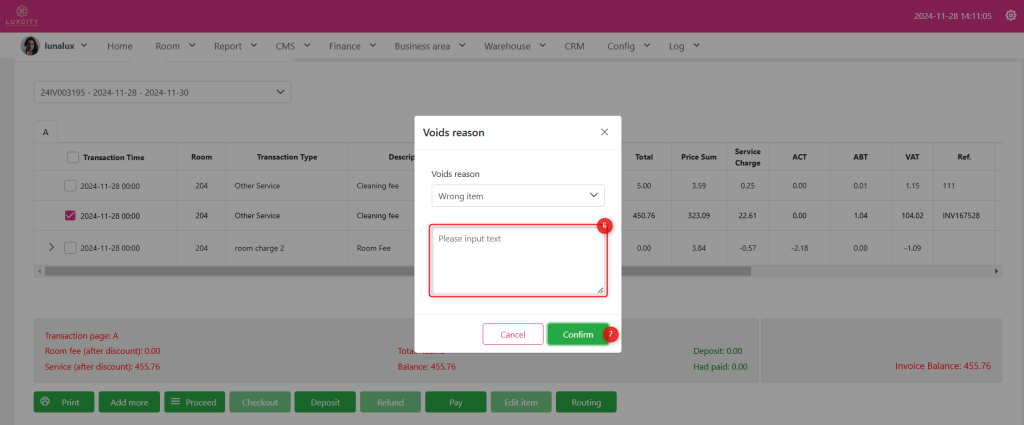
Task: Expand the room charge 2 row
Action: (51, 247)
